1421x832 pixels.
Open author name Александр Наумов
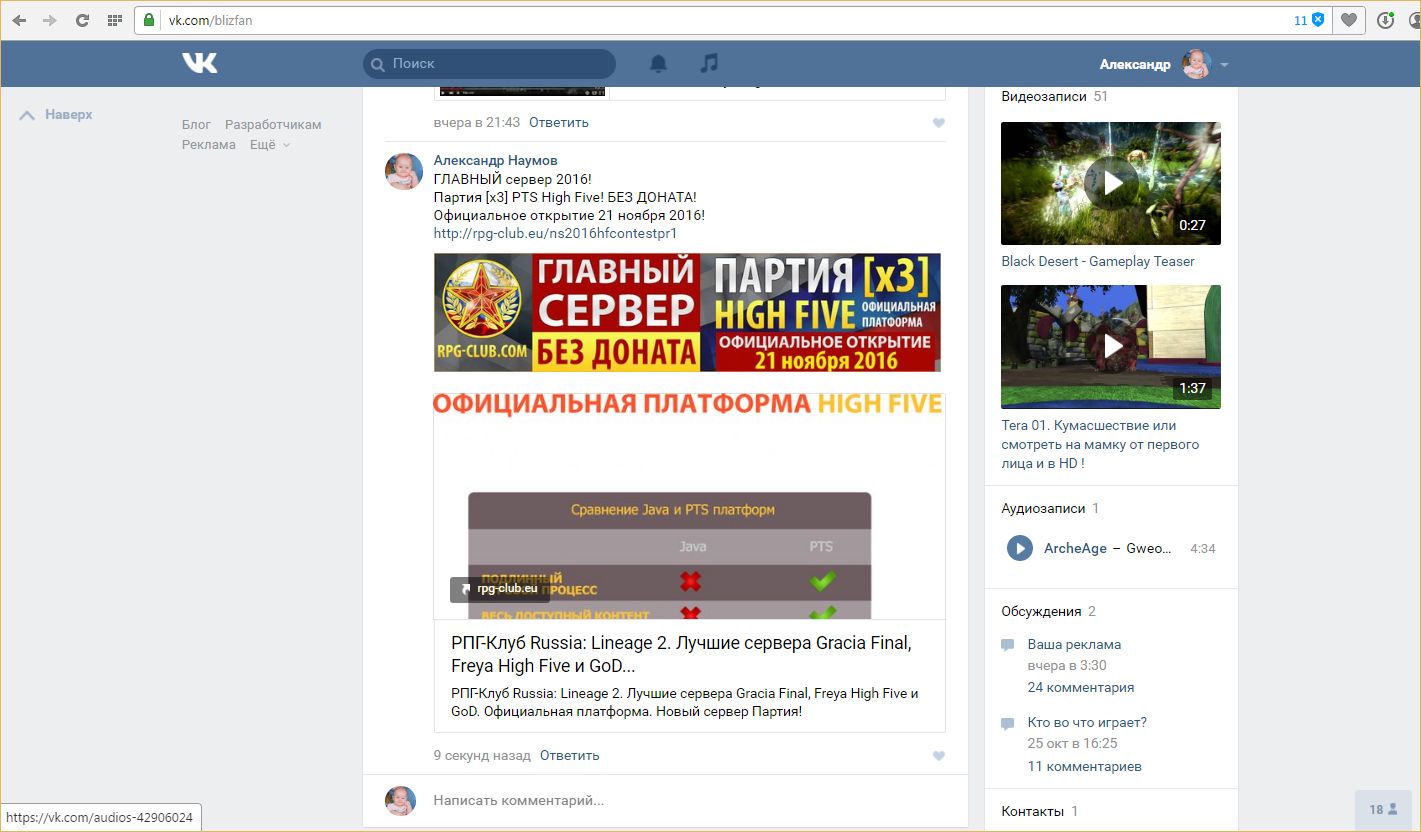[x=496, y=160]
